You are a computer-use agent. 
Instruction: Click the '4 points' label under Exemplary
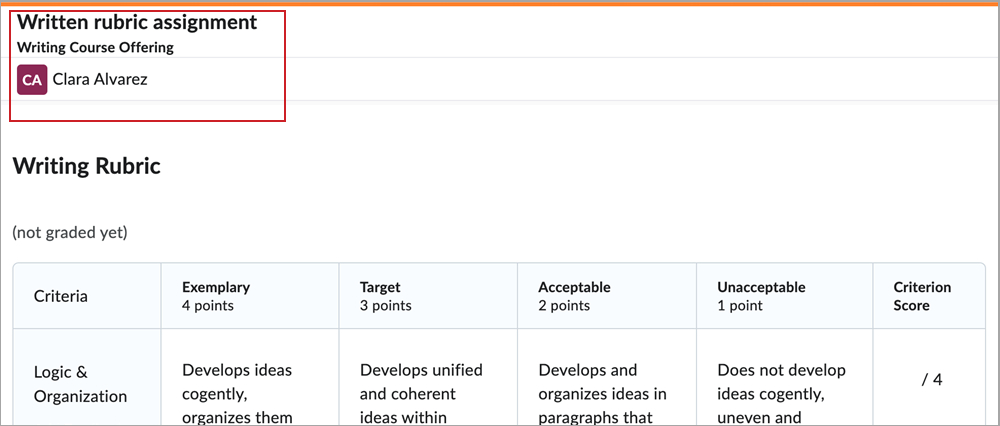click(208, 306)
